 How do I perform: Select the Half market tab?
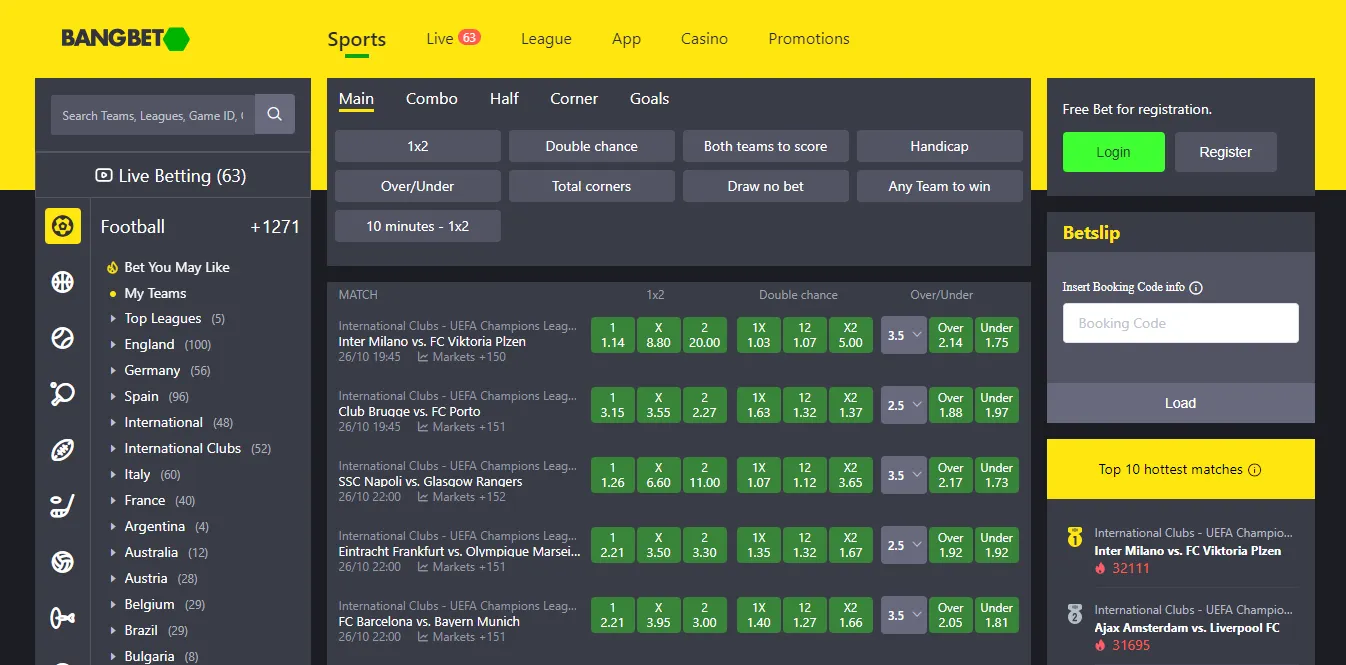click(x=504, y=99)
